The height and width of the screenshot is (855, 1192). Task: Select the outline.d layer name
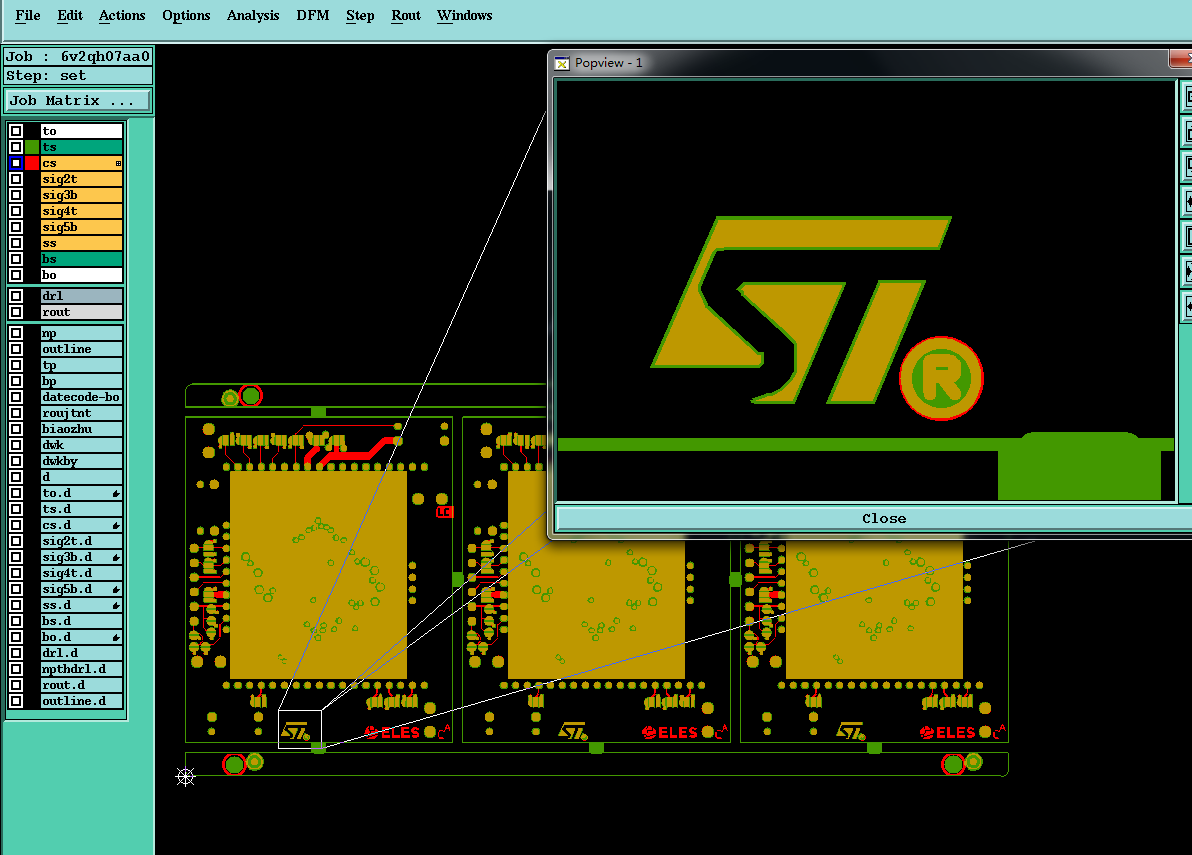81,701
